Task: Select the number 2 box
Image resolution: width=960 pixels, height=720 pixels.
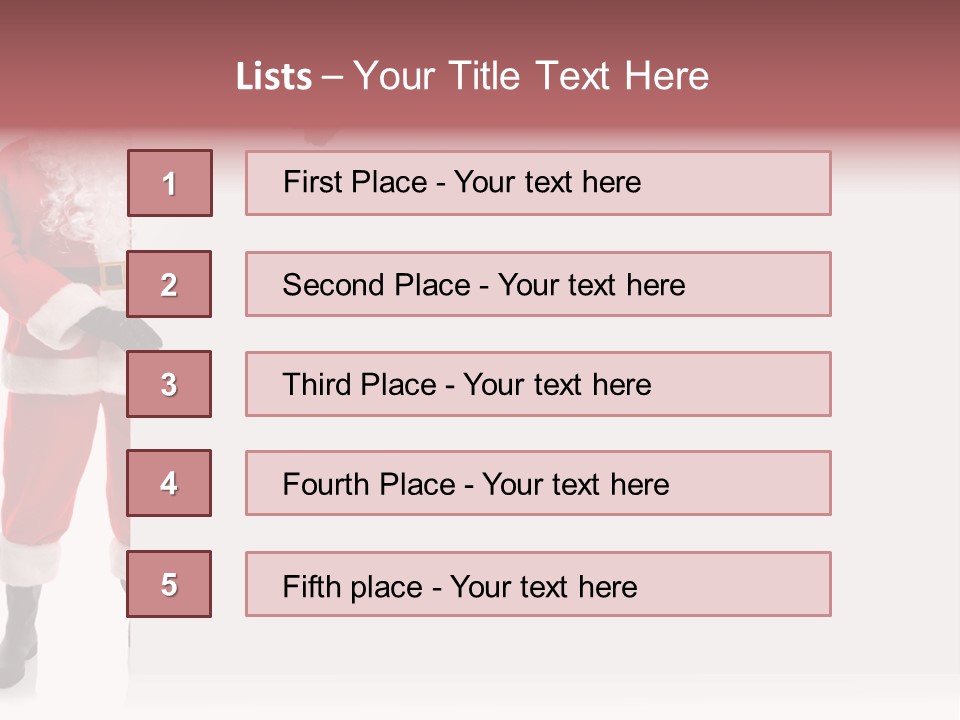Action: 170,284
